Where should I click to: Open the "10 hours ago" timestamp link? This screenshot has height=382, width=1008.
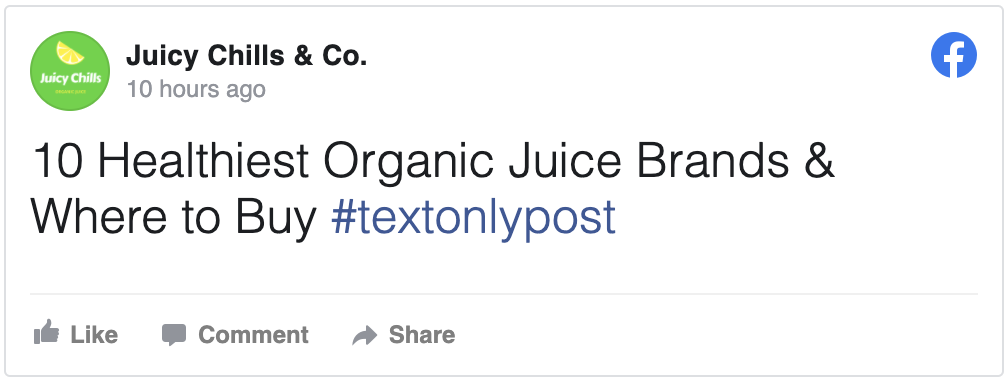click(x=196, y=89)
